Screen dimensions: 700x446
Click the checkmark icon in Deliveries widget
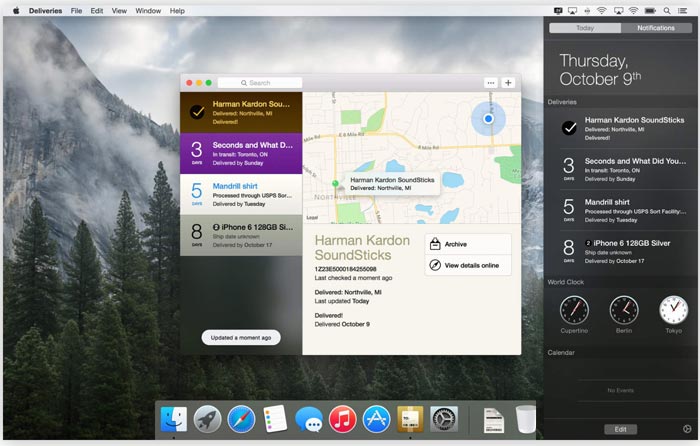tap(569, 128)
